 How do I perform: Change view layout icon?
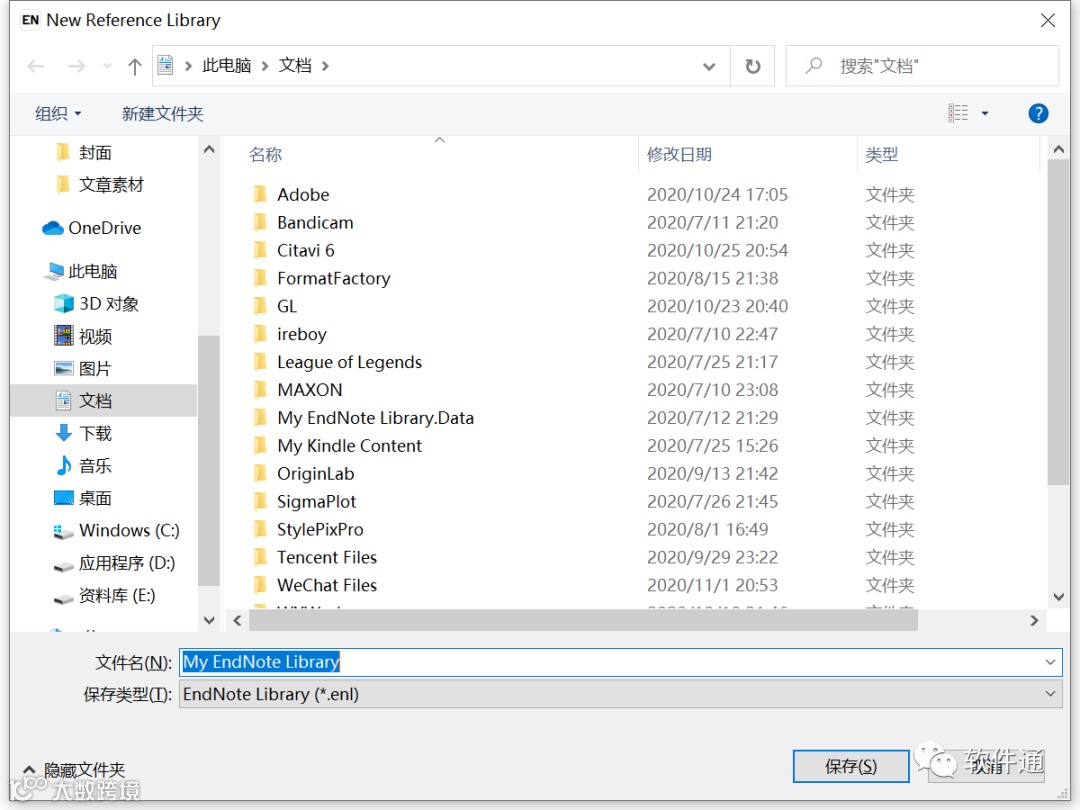click(958, 113)
